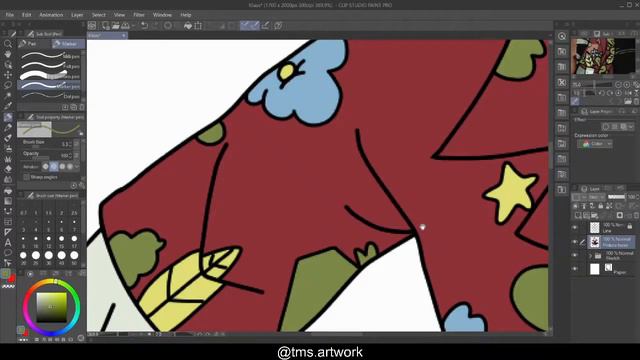
Task: Select the Eyedropper tool
Action: click(x=7, y=106)
